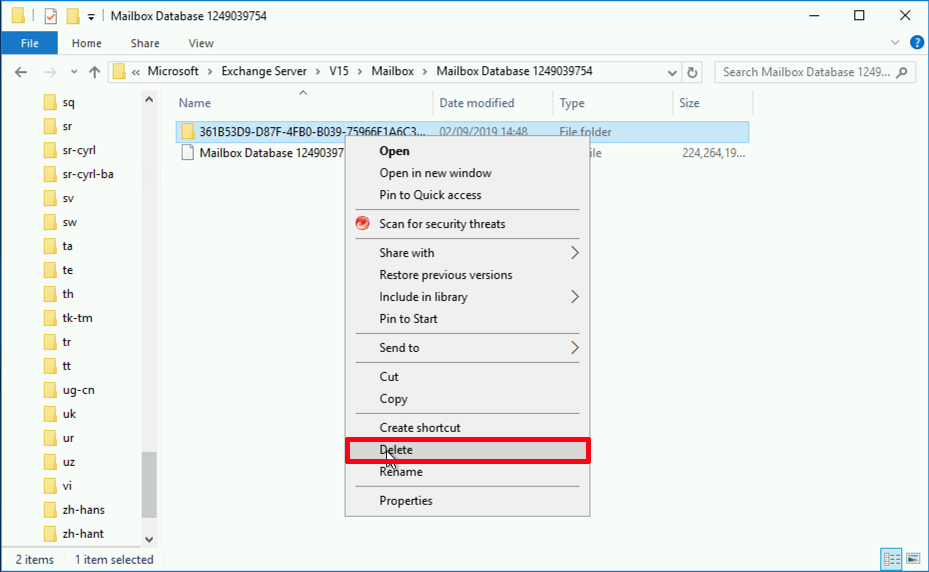929x572 pixels.
Task: Go back with the Back arrow
Action: 21,72
